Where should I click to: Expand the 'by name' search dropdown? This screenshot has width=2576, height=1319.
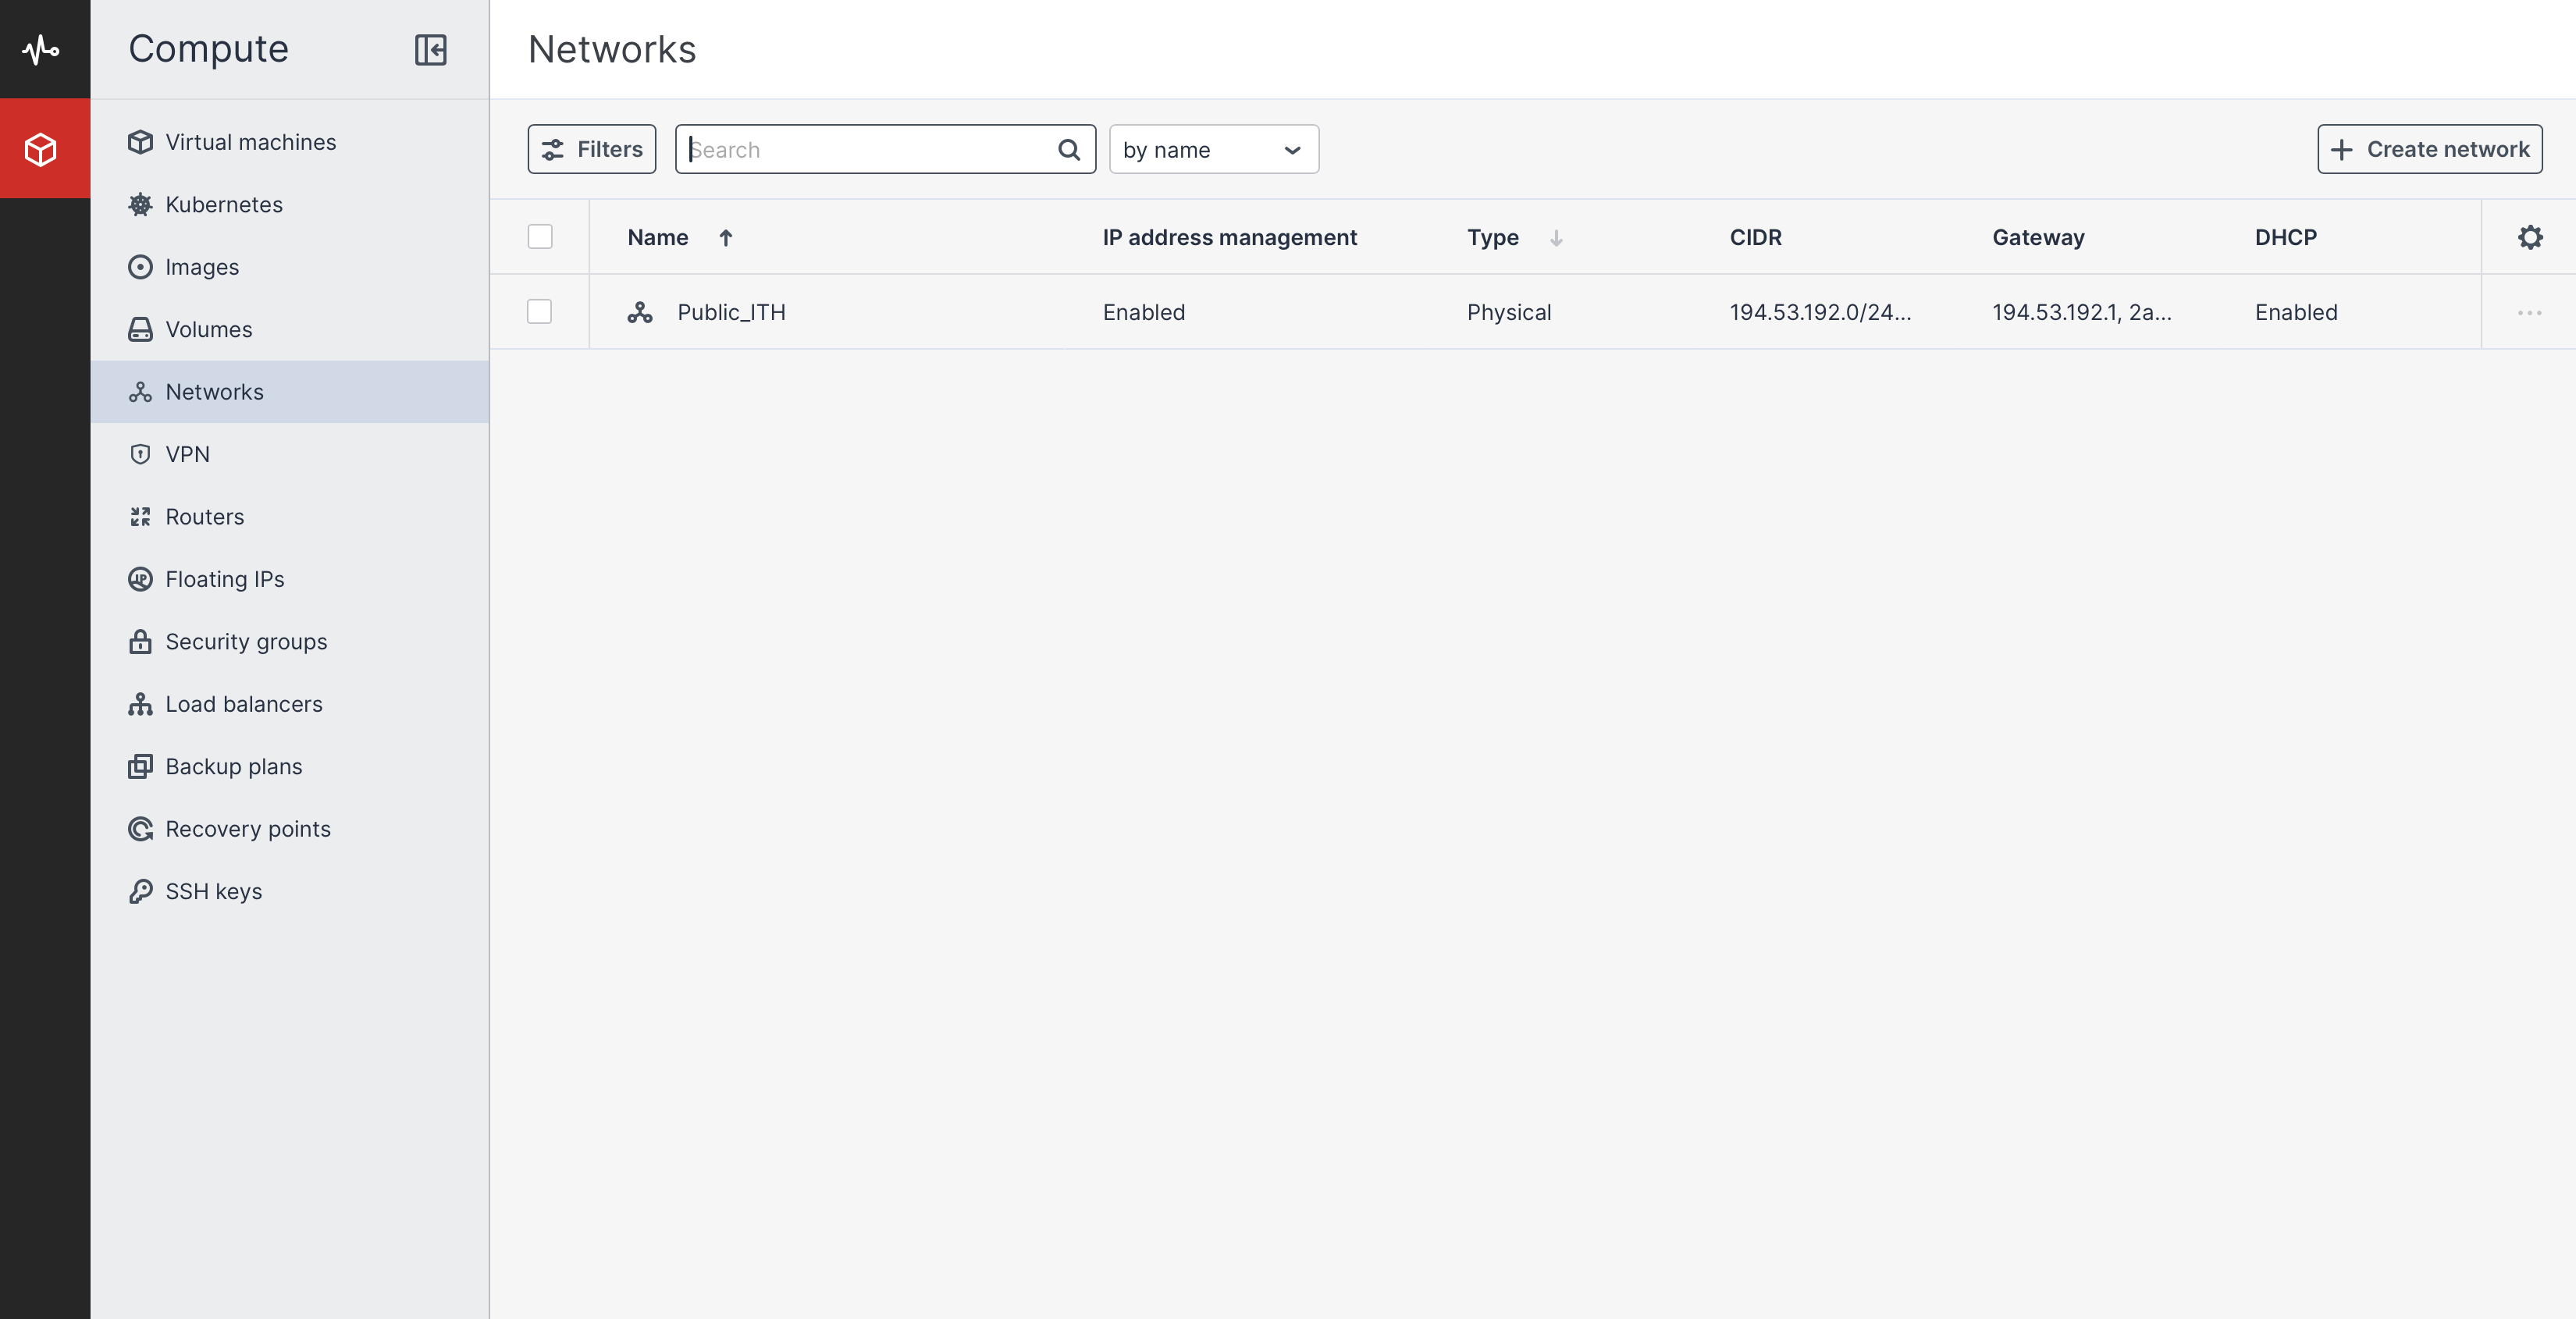pyautogui.click(x=1213, y=150)
